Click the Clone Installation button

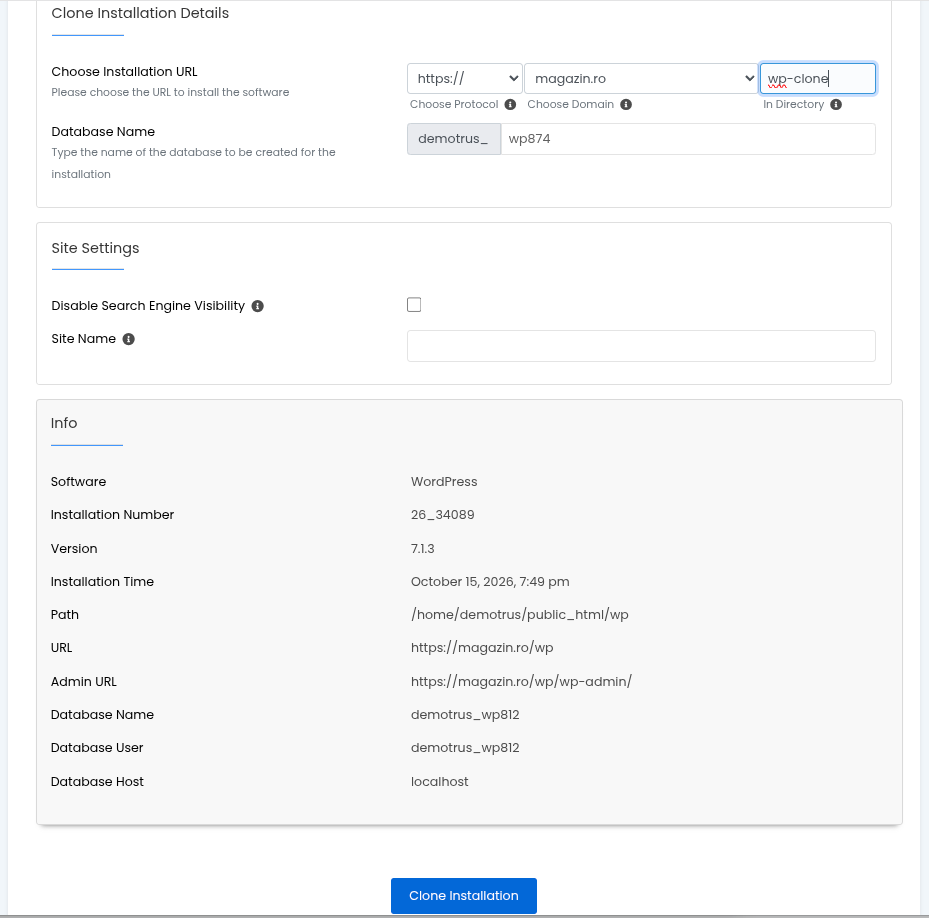pos(464,895)
